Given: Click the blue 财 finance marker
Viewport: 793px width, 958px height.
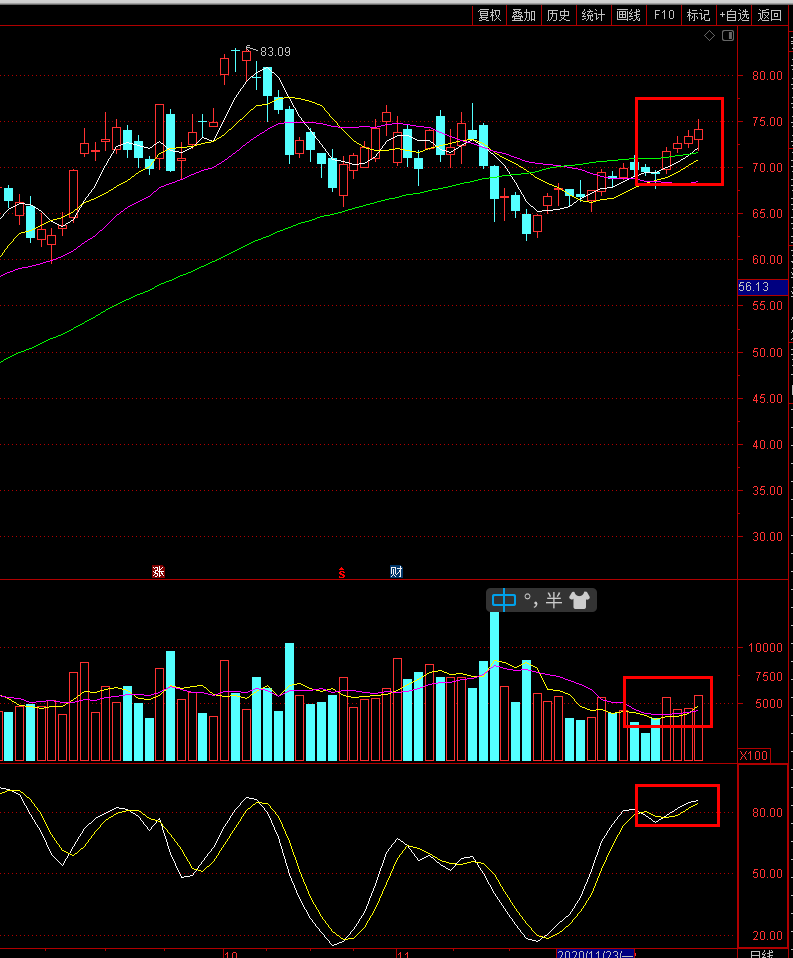Looking at the screenshot, I should tap(396, 572).
